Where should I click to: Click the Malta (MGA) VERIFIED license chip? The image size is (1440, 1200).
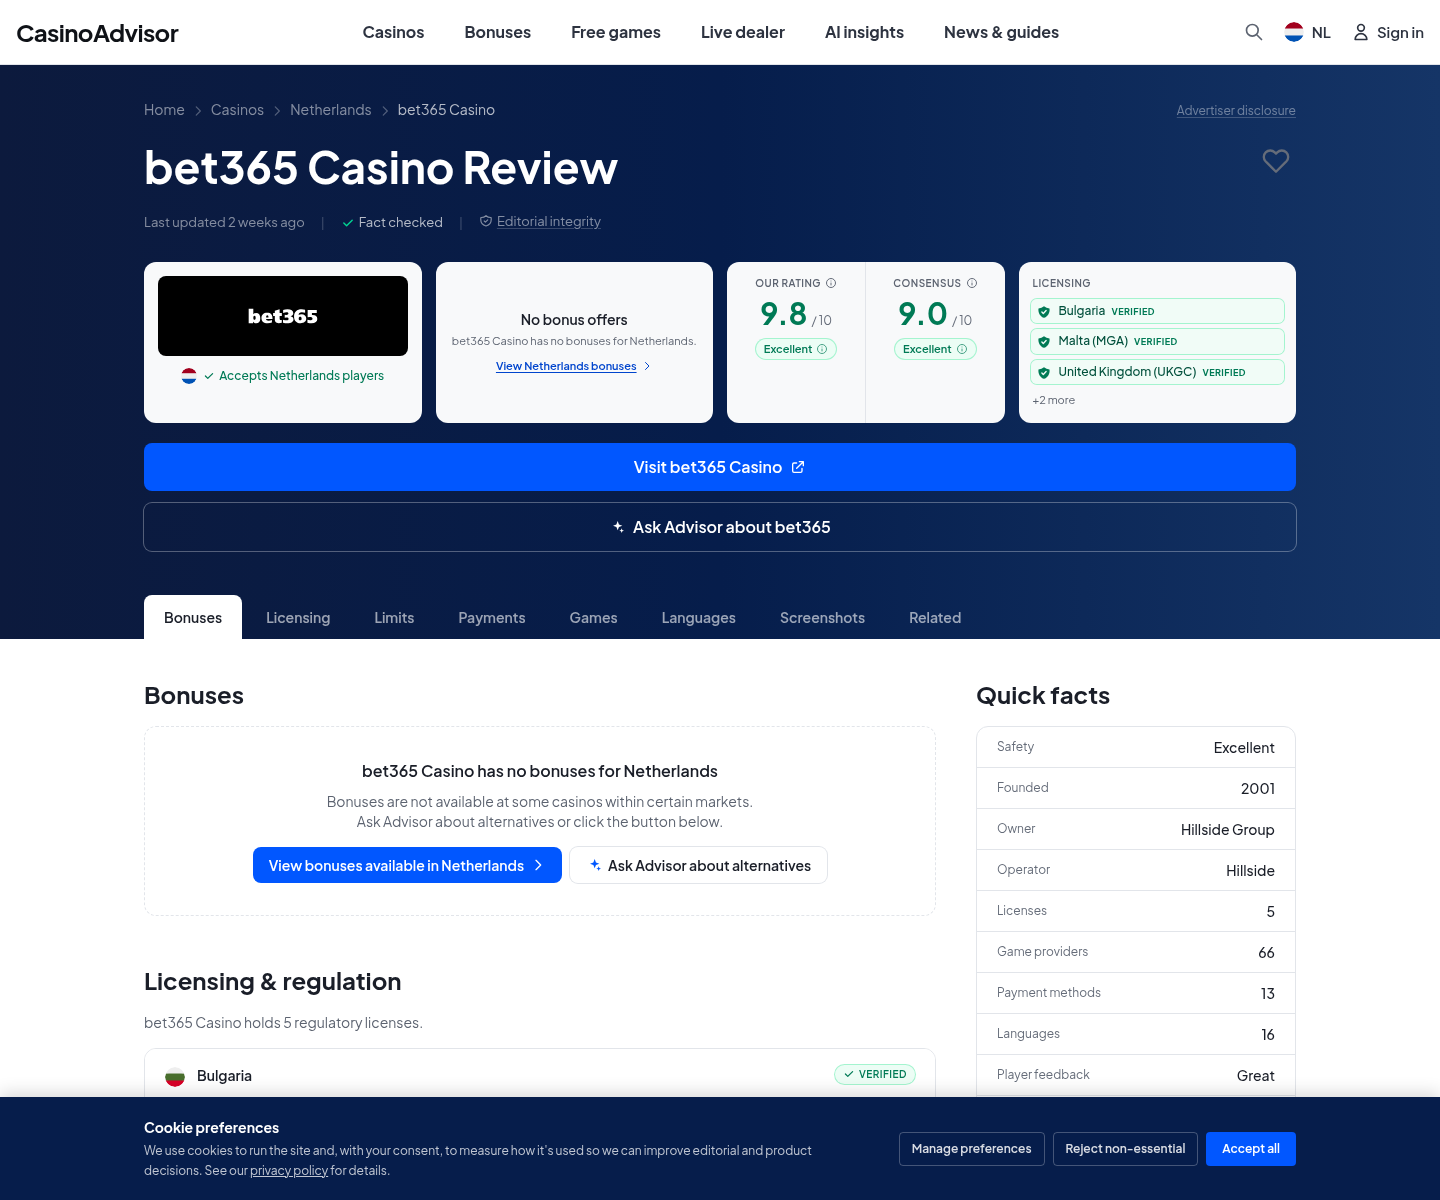pyautogui.click(x=1157, y=341)
